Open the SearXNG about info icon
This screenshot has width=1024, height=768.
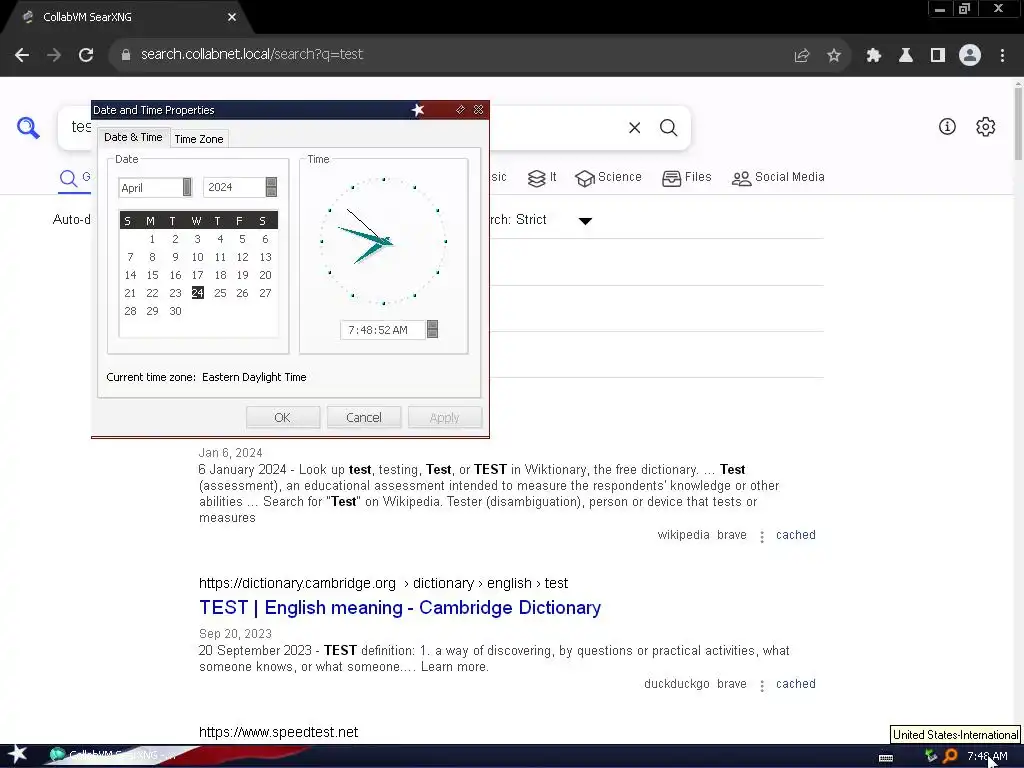947,127
